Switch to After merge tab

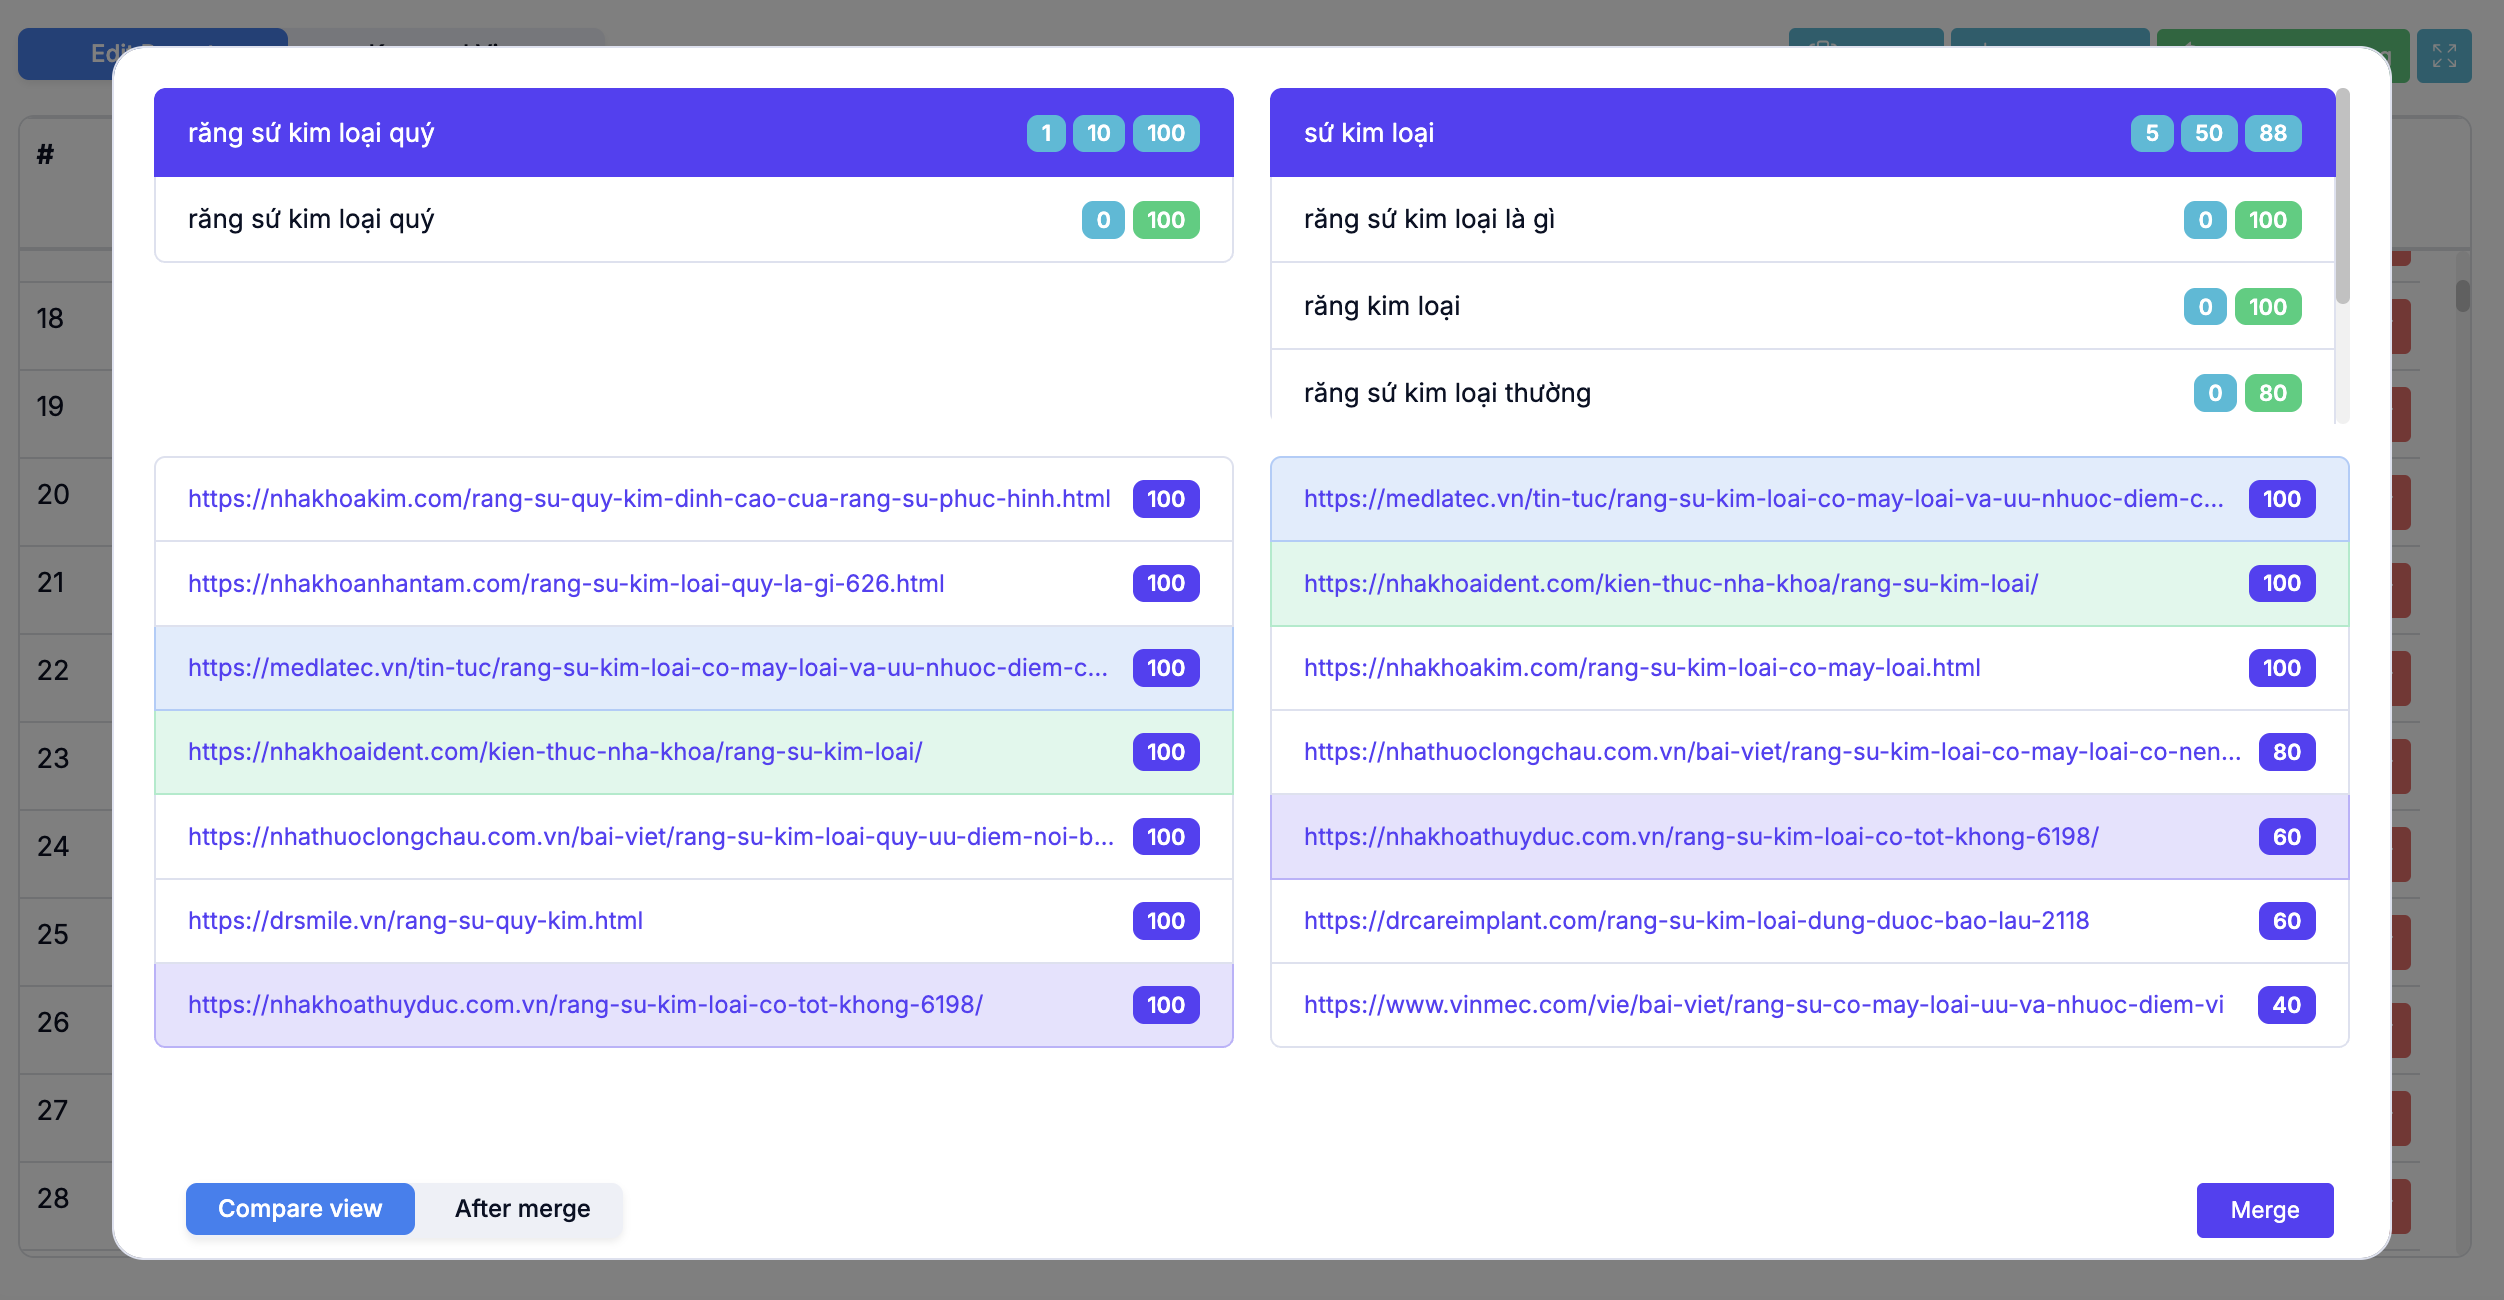pyautogui.click(x=522, y=1209)
